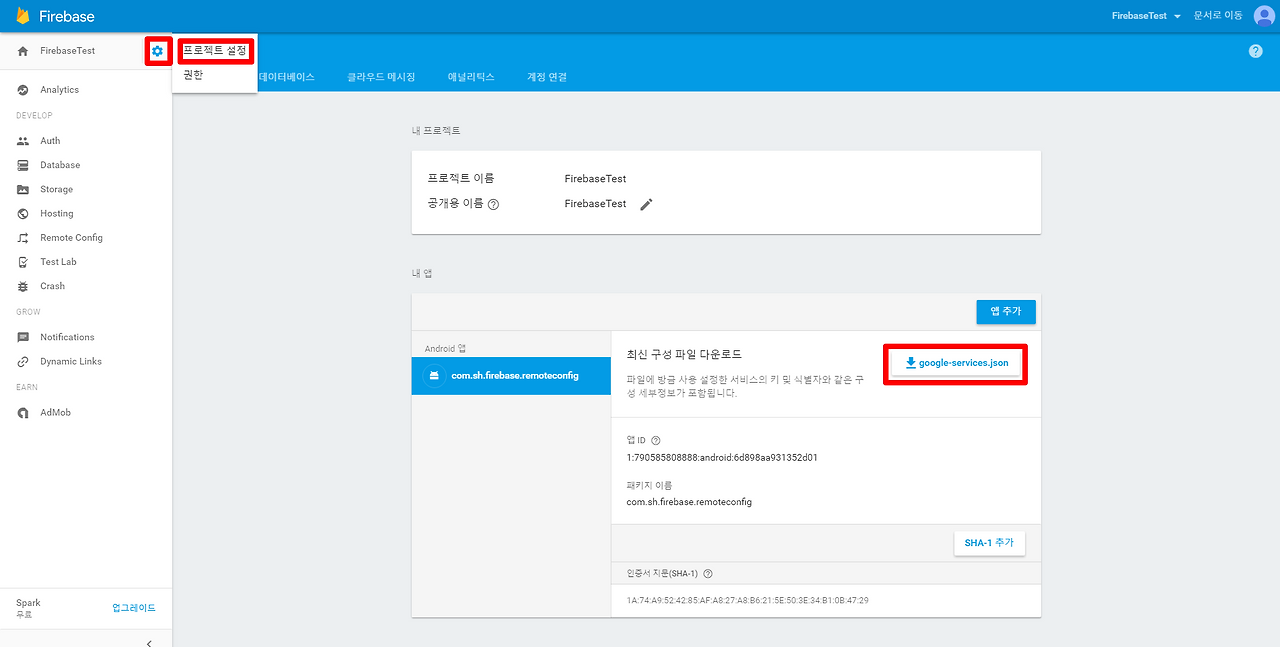Click the FirebaseTest project name in sidebar

pyautogui.click(x=68, y=51)
